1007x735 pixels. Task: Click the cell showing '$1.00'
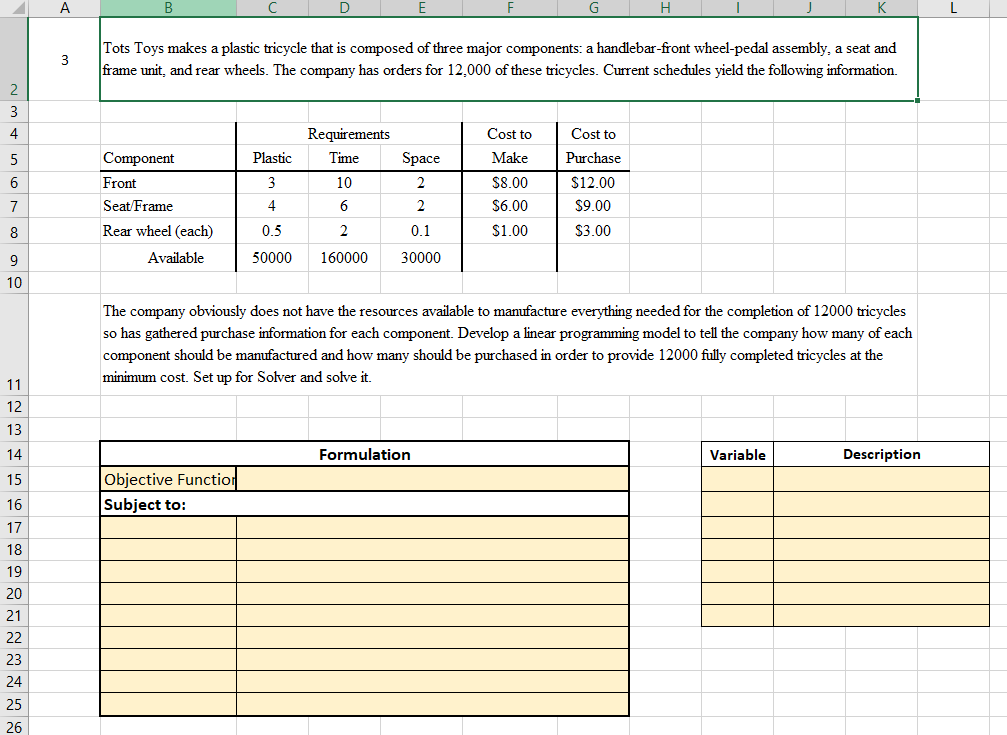(x=510, y=231)
